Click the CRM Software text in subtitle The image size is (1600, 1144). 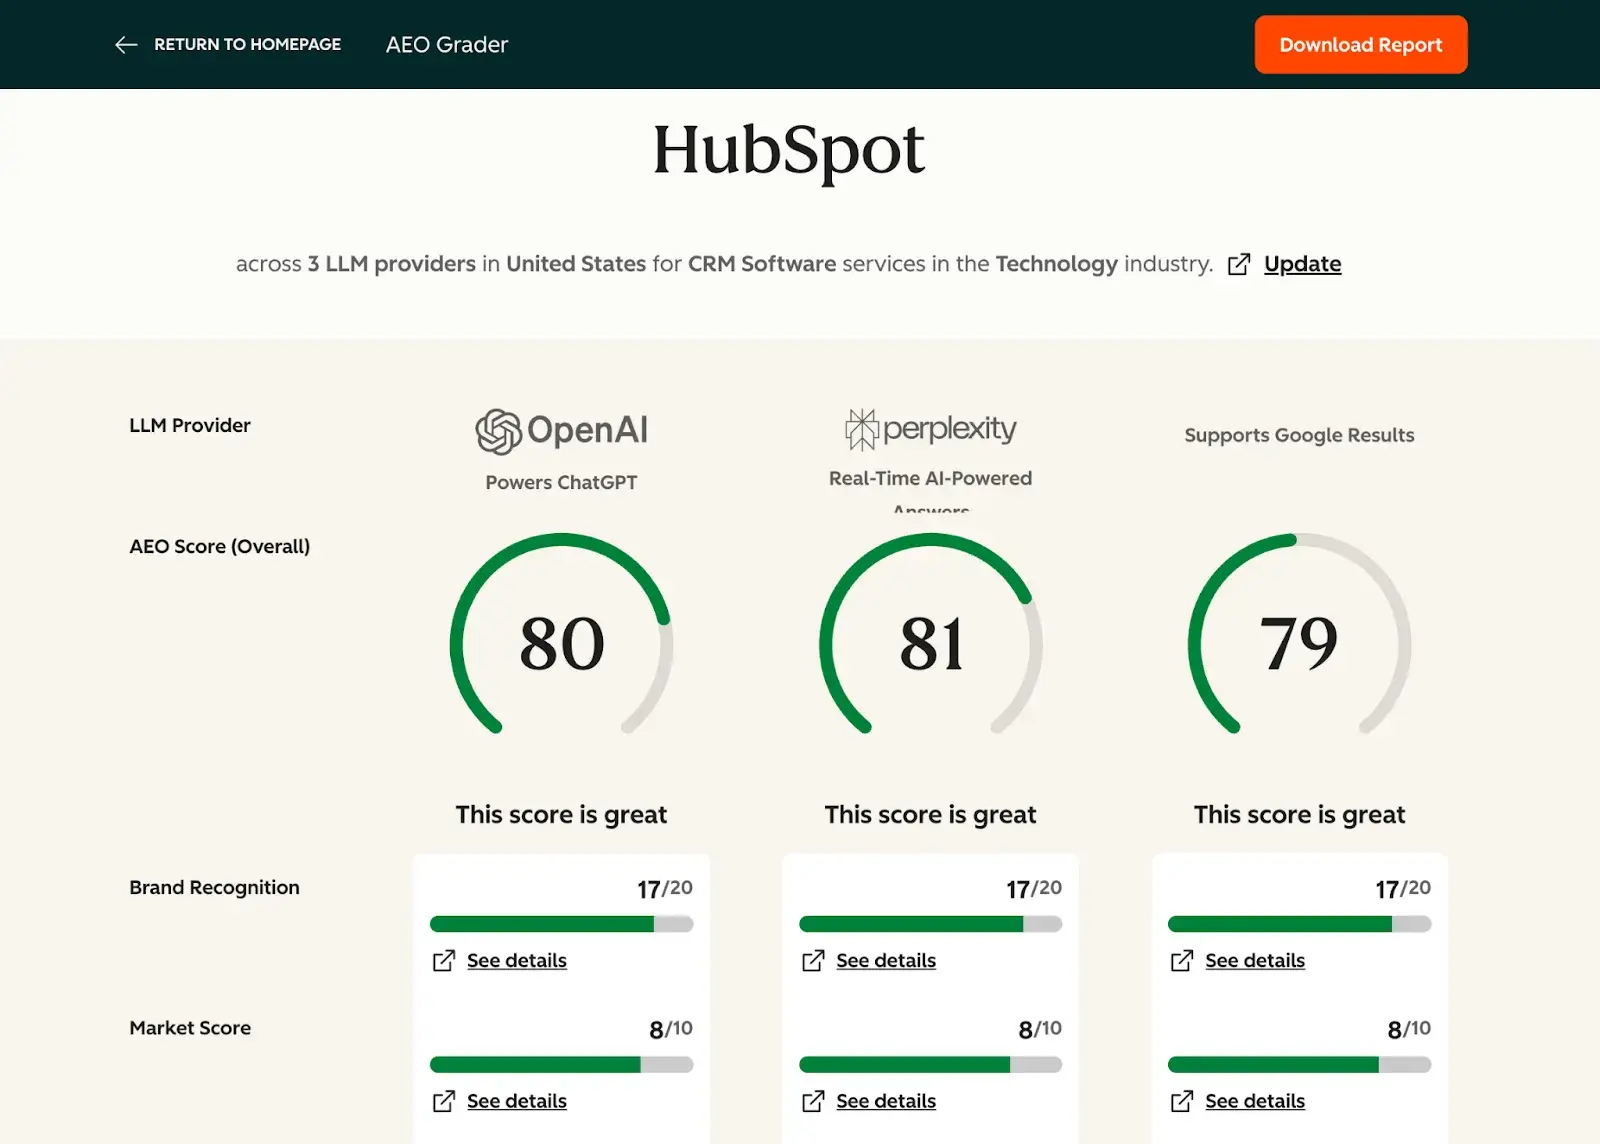pyautogui.click(x=762, y=264)
